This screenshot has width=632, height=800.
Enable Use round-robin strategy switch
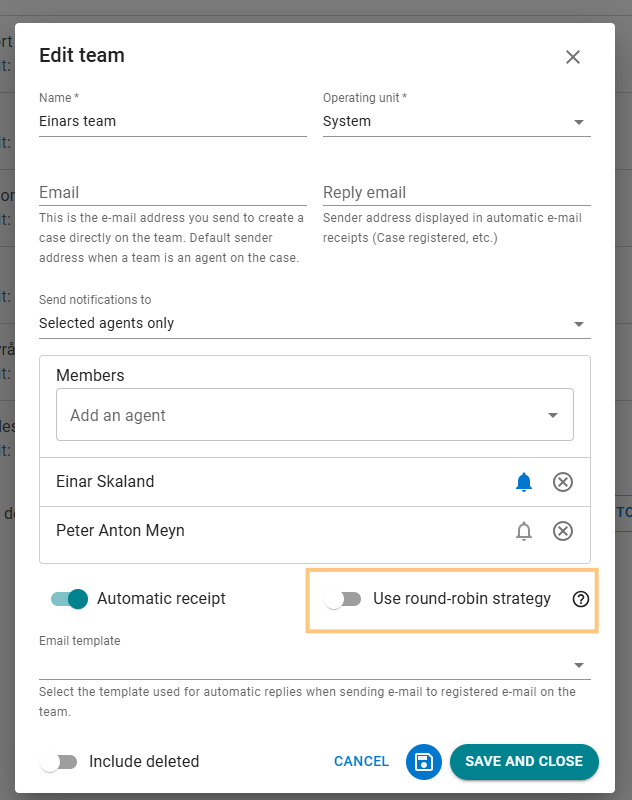[x=342, y=598]
